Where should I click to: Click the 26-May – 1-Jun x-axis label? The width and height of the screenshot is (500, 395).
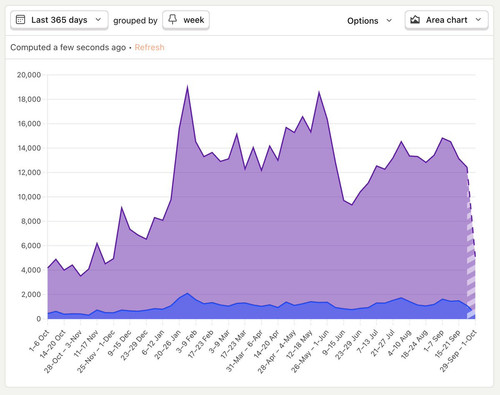click(310, 351)
